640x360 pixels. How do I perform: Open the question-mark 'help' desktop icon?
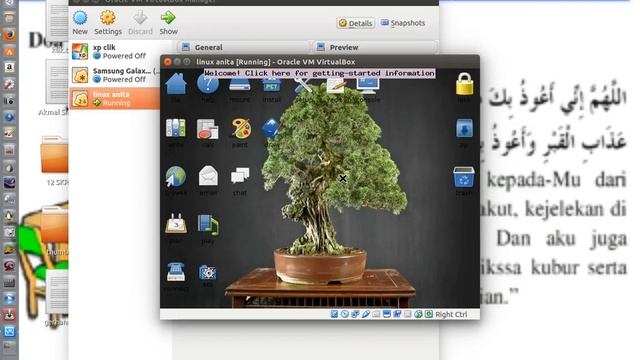208,84
